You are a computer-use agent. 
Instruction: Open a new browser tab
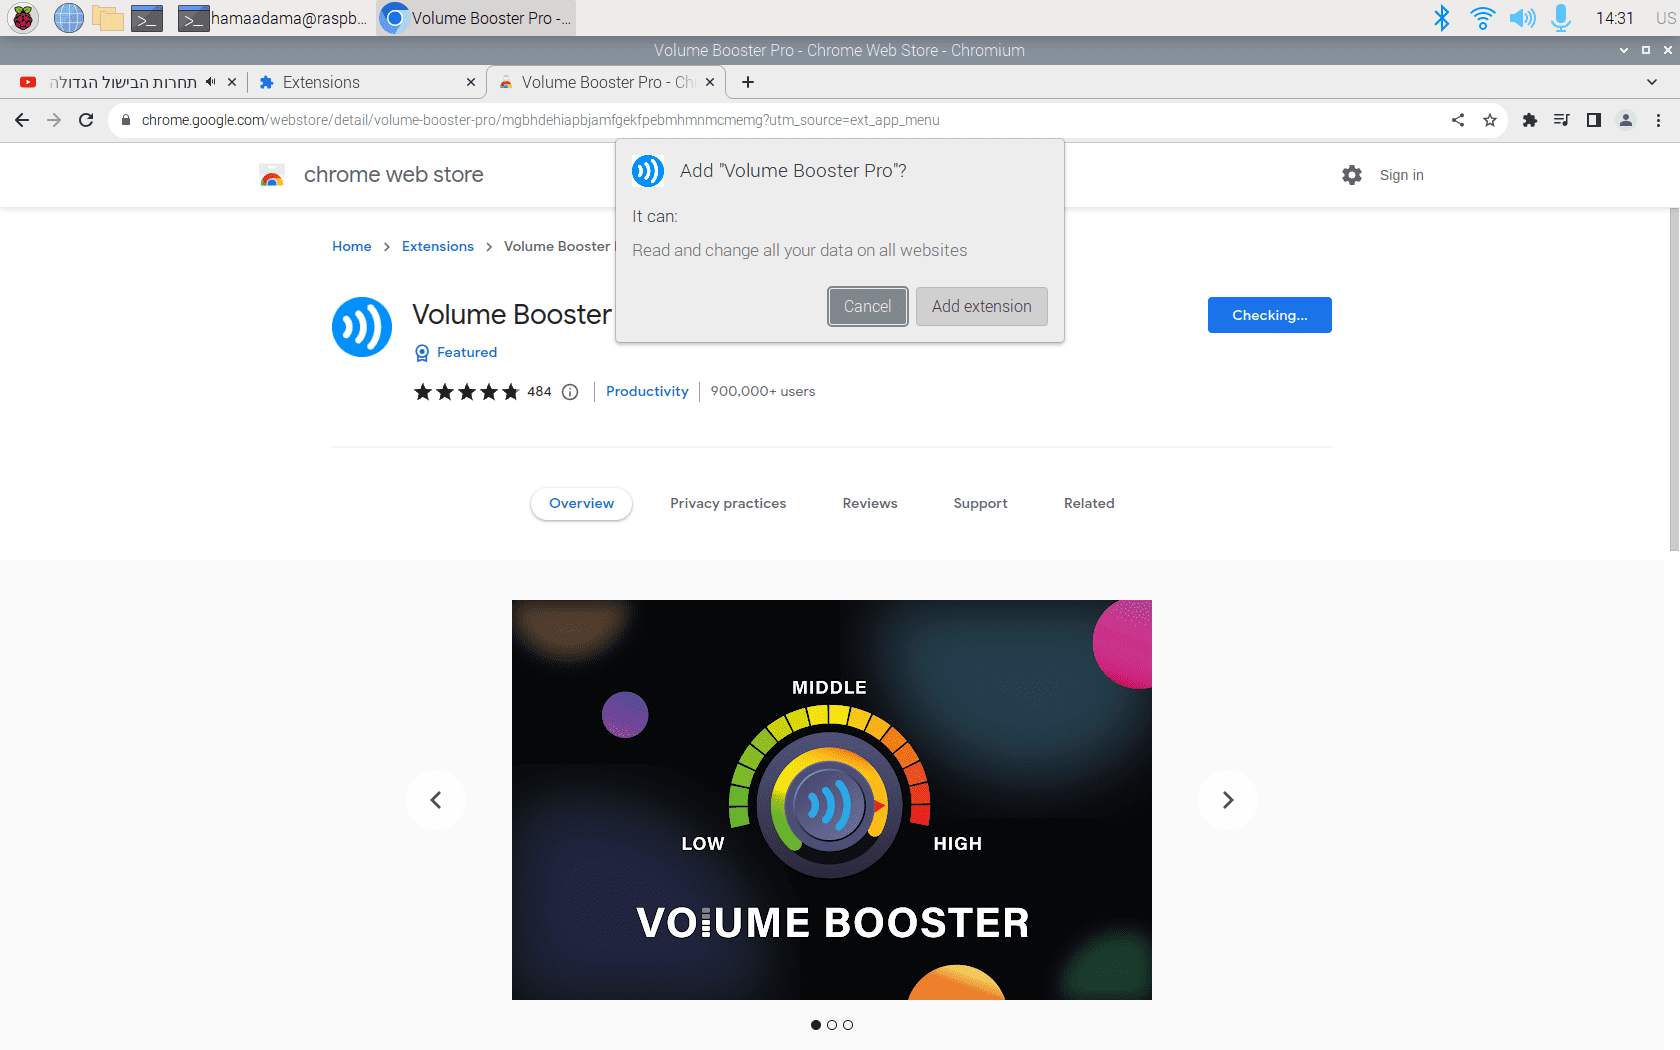[748, 82]
